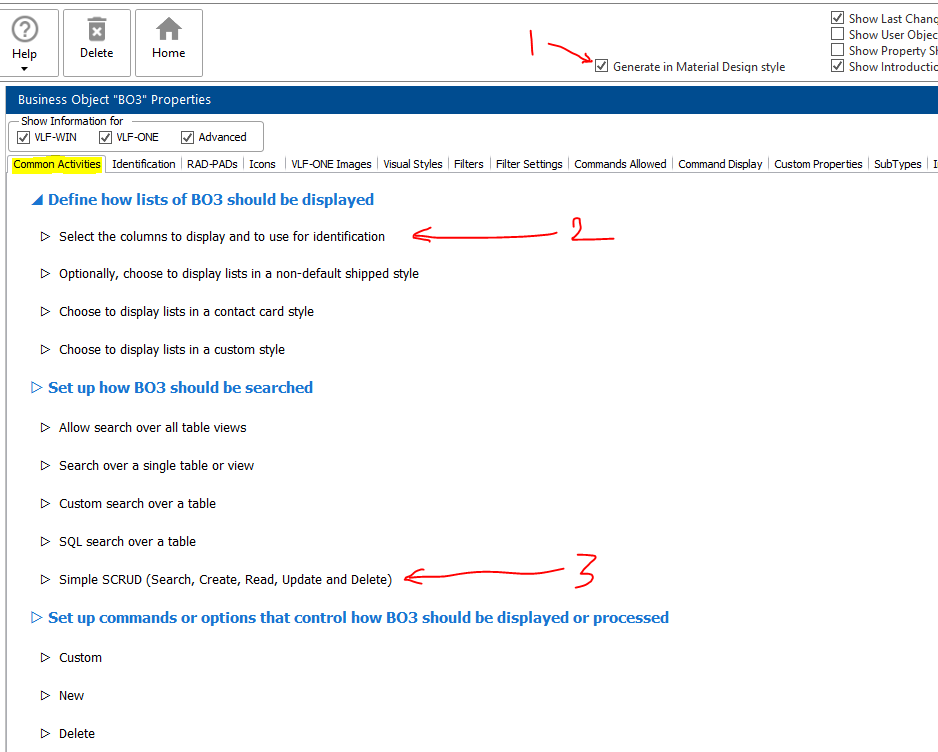This screenshot has height=752, width=938.
Task: Expand the Custom command option
Action: pyautogui.click(x=45, y=658)
